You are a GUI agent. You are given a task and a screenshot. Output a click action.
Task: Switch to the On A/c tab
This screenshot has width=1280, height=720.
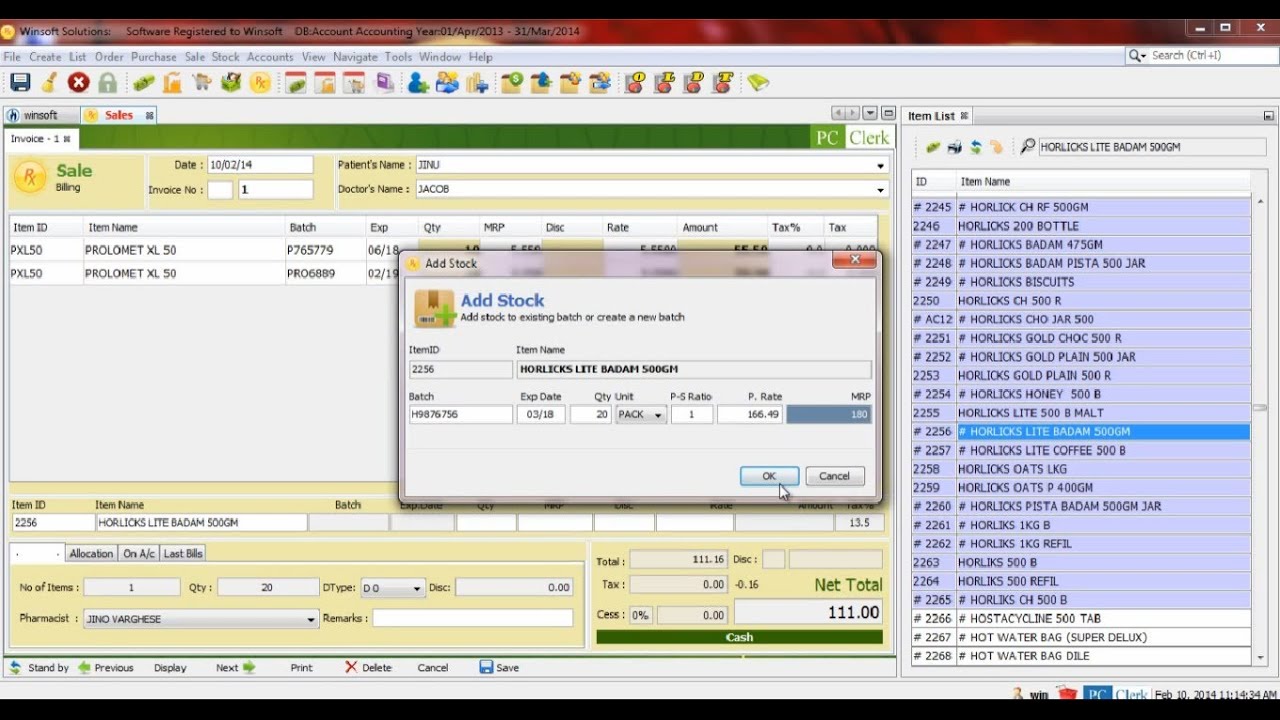coord(139,553)
